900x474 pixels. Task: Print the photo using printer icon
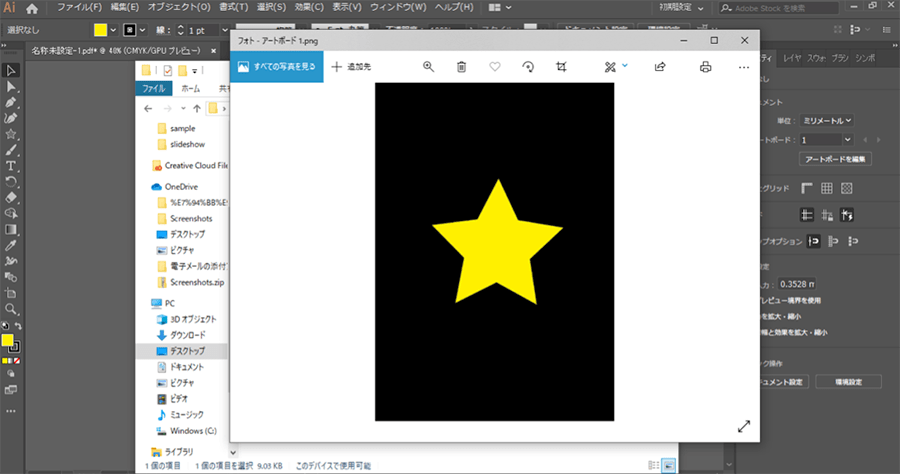(706, 67)
